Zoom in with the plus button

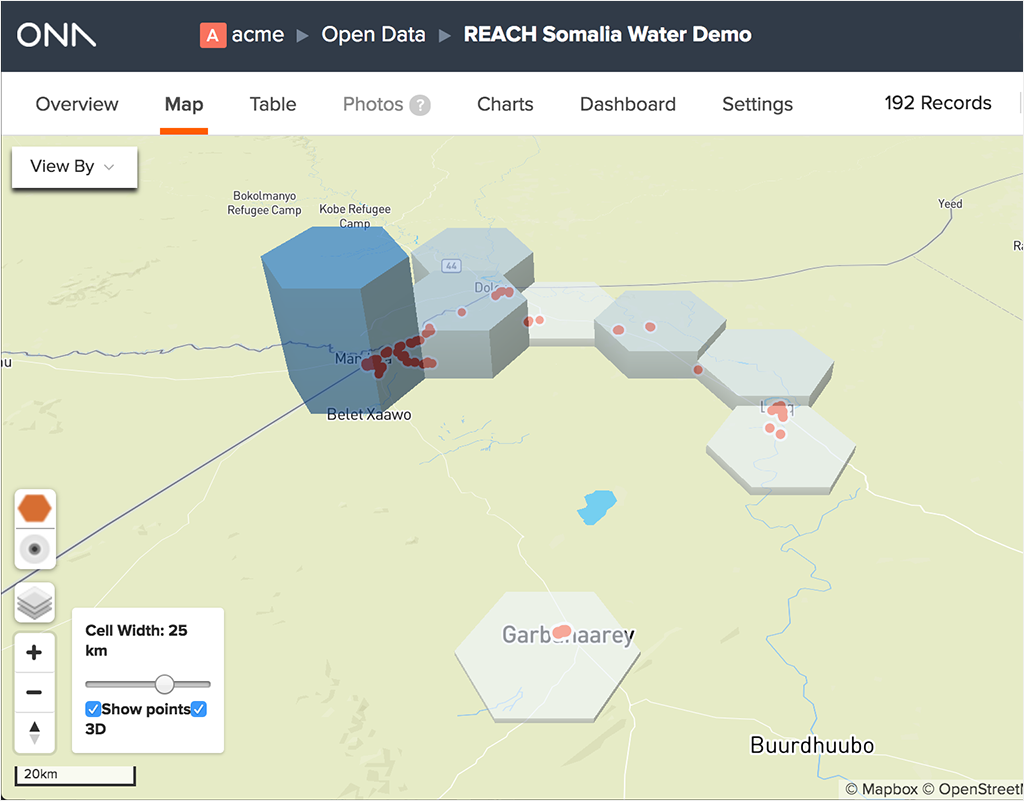pos(34,652)
